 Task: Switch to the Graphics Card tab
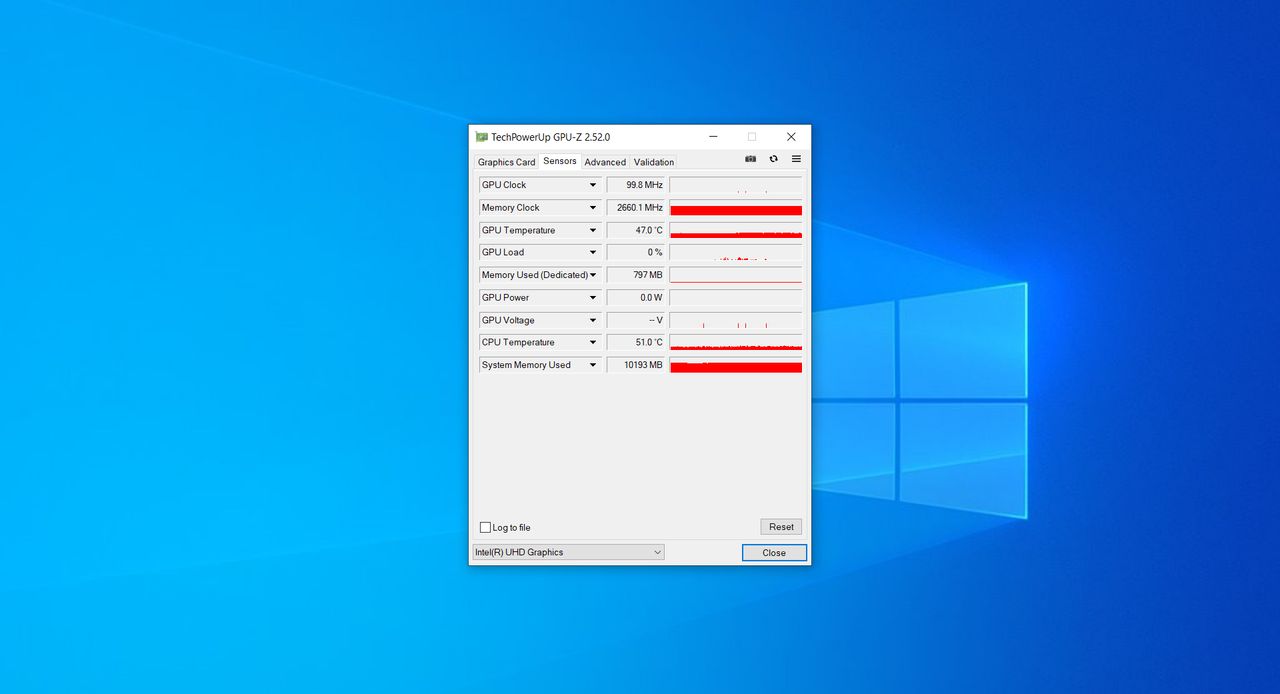(x=506, y=162)
